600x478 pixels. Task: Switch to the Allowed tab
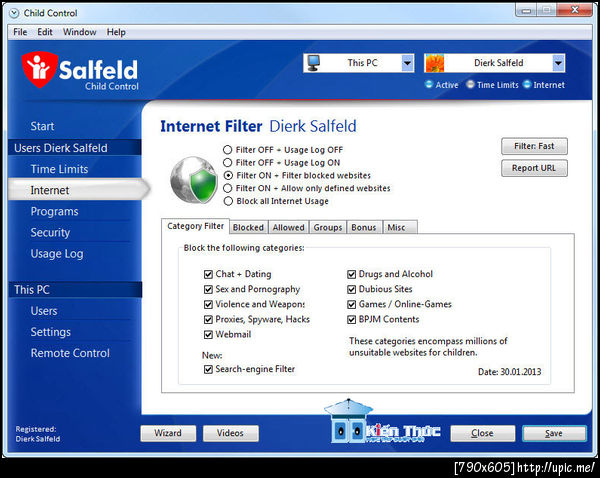pos(289,227)
